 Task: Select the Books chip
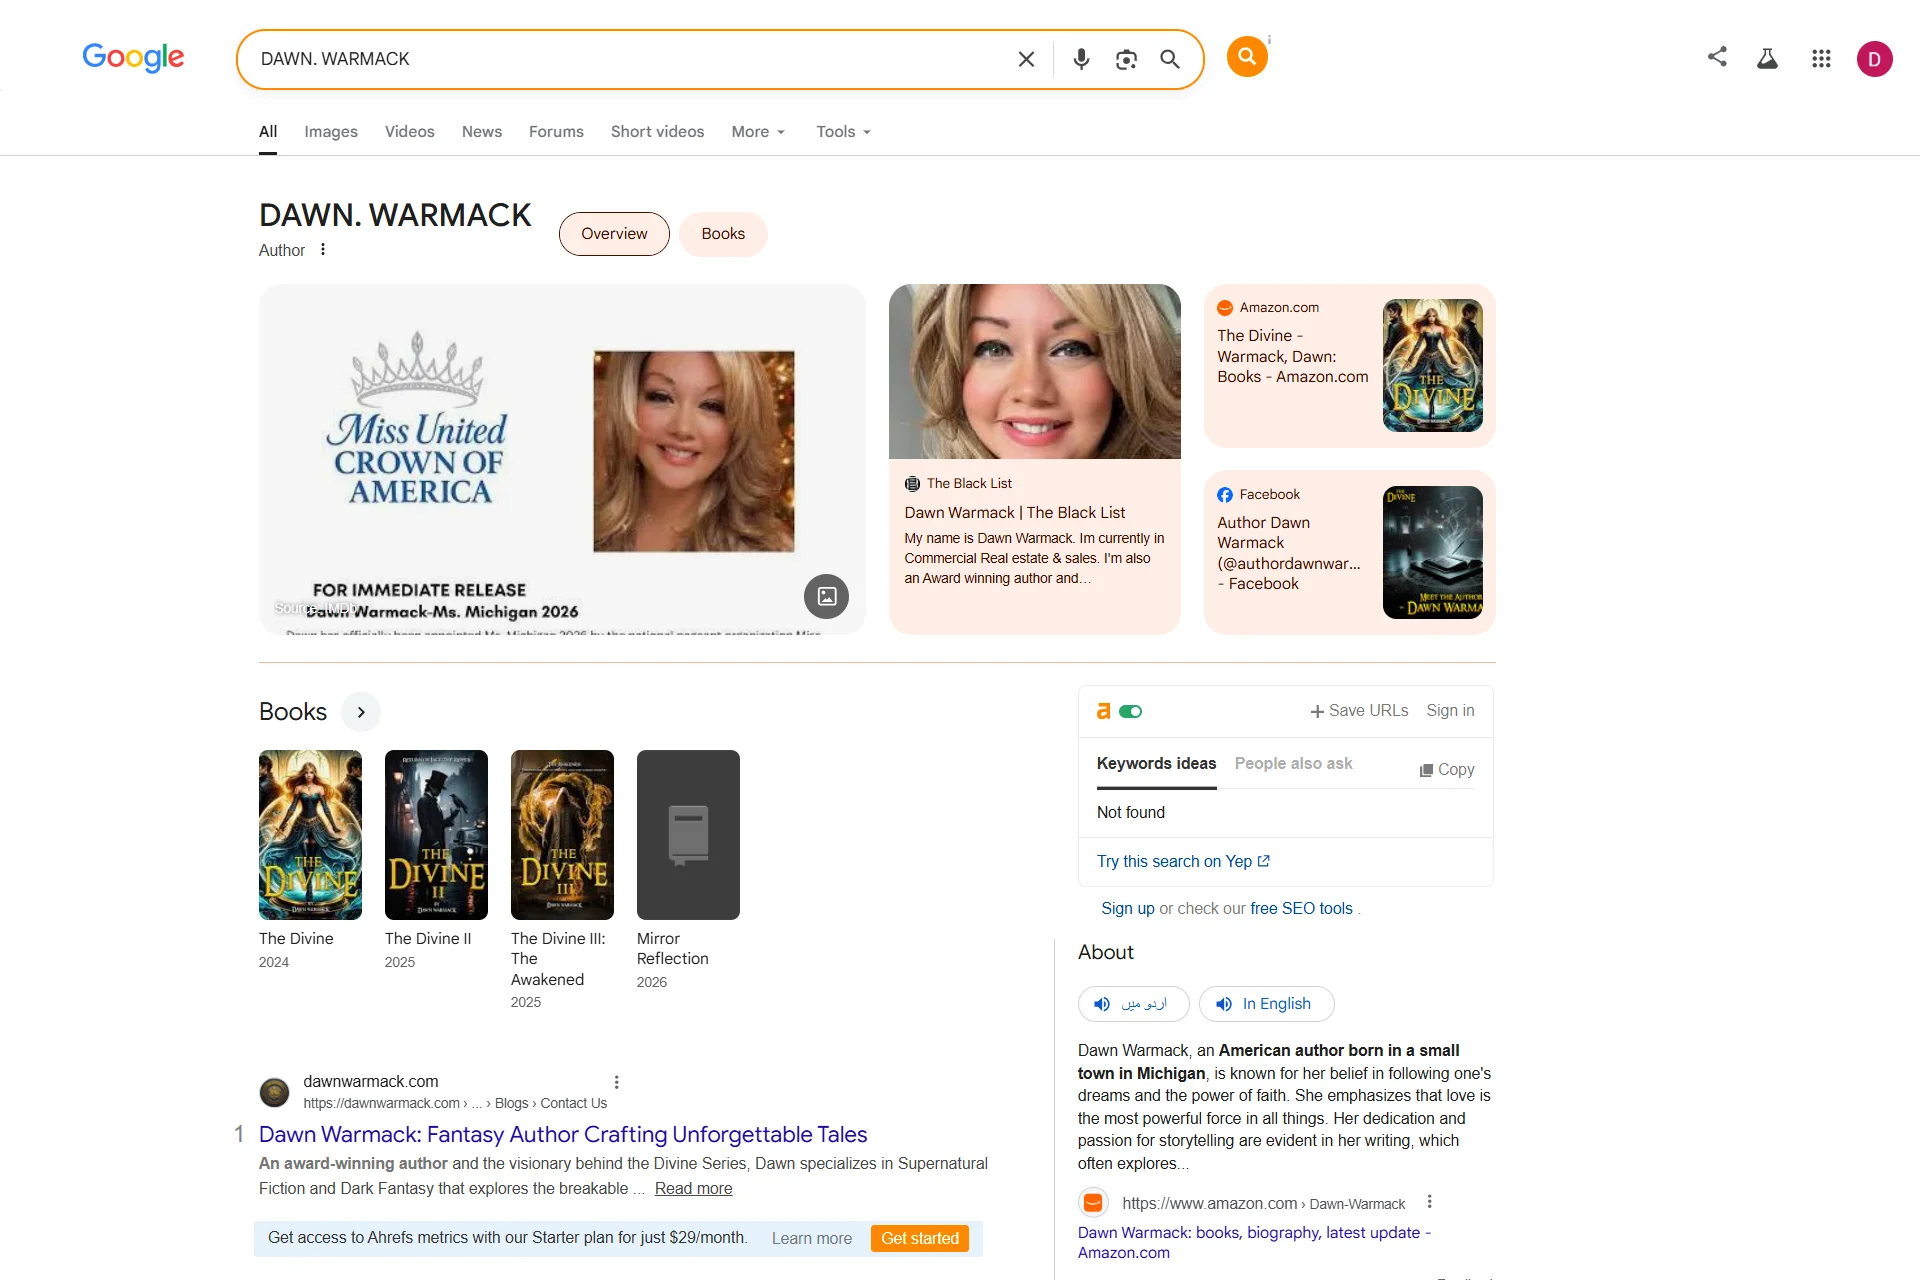pos(723,234)
